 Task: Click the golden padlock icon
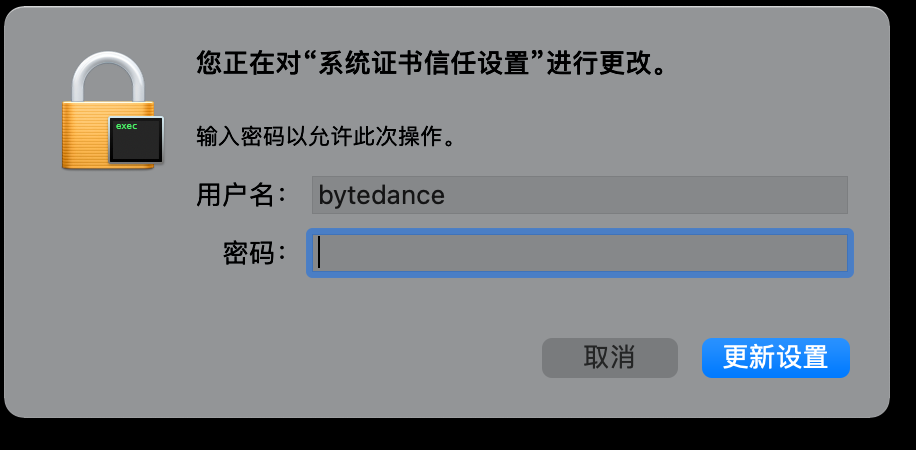[109, 111]
